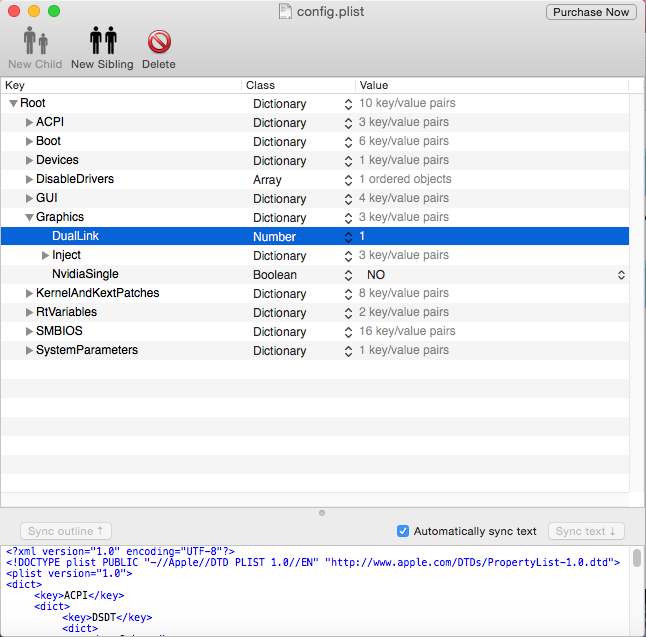
Task: Expand KernelAndKextPatches disclosure triangle
Action: pyautogui.click(x=29, y=293)
